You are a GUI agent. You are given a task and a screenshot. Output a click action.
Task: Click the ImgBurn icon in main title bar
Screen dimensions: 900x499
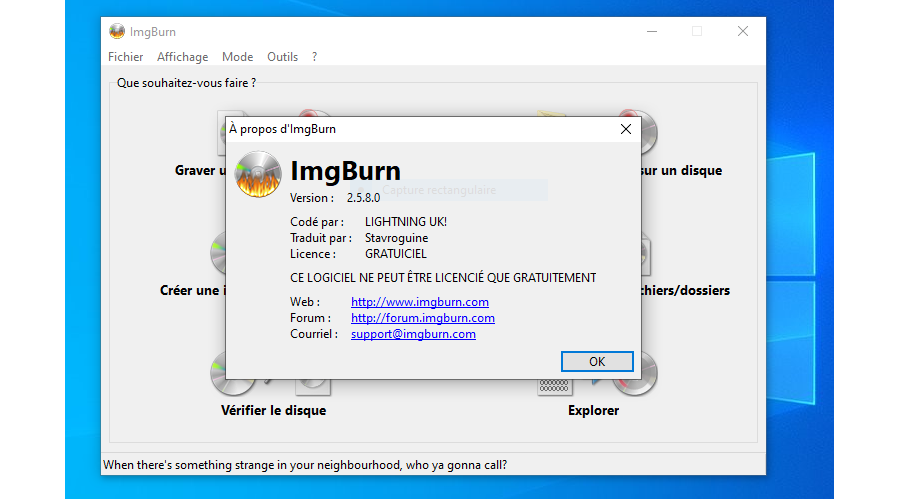117,32
